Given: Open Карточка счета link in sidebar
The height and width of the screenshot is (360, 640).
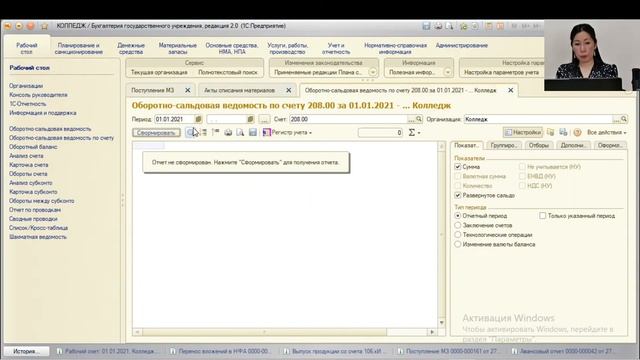Looking at the screenshot, I should coord(29,165).
